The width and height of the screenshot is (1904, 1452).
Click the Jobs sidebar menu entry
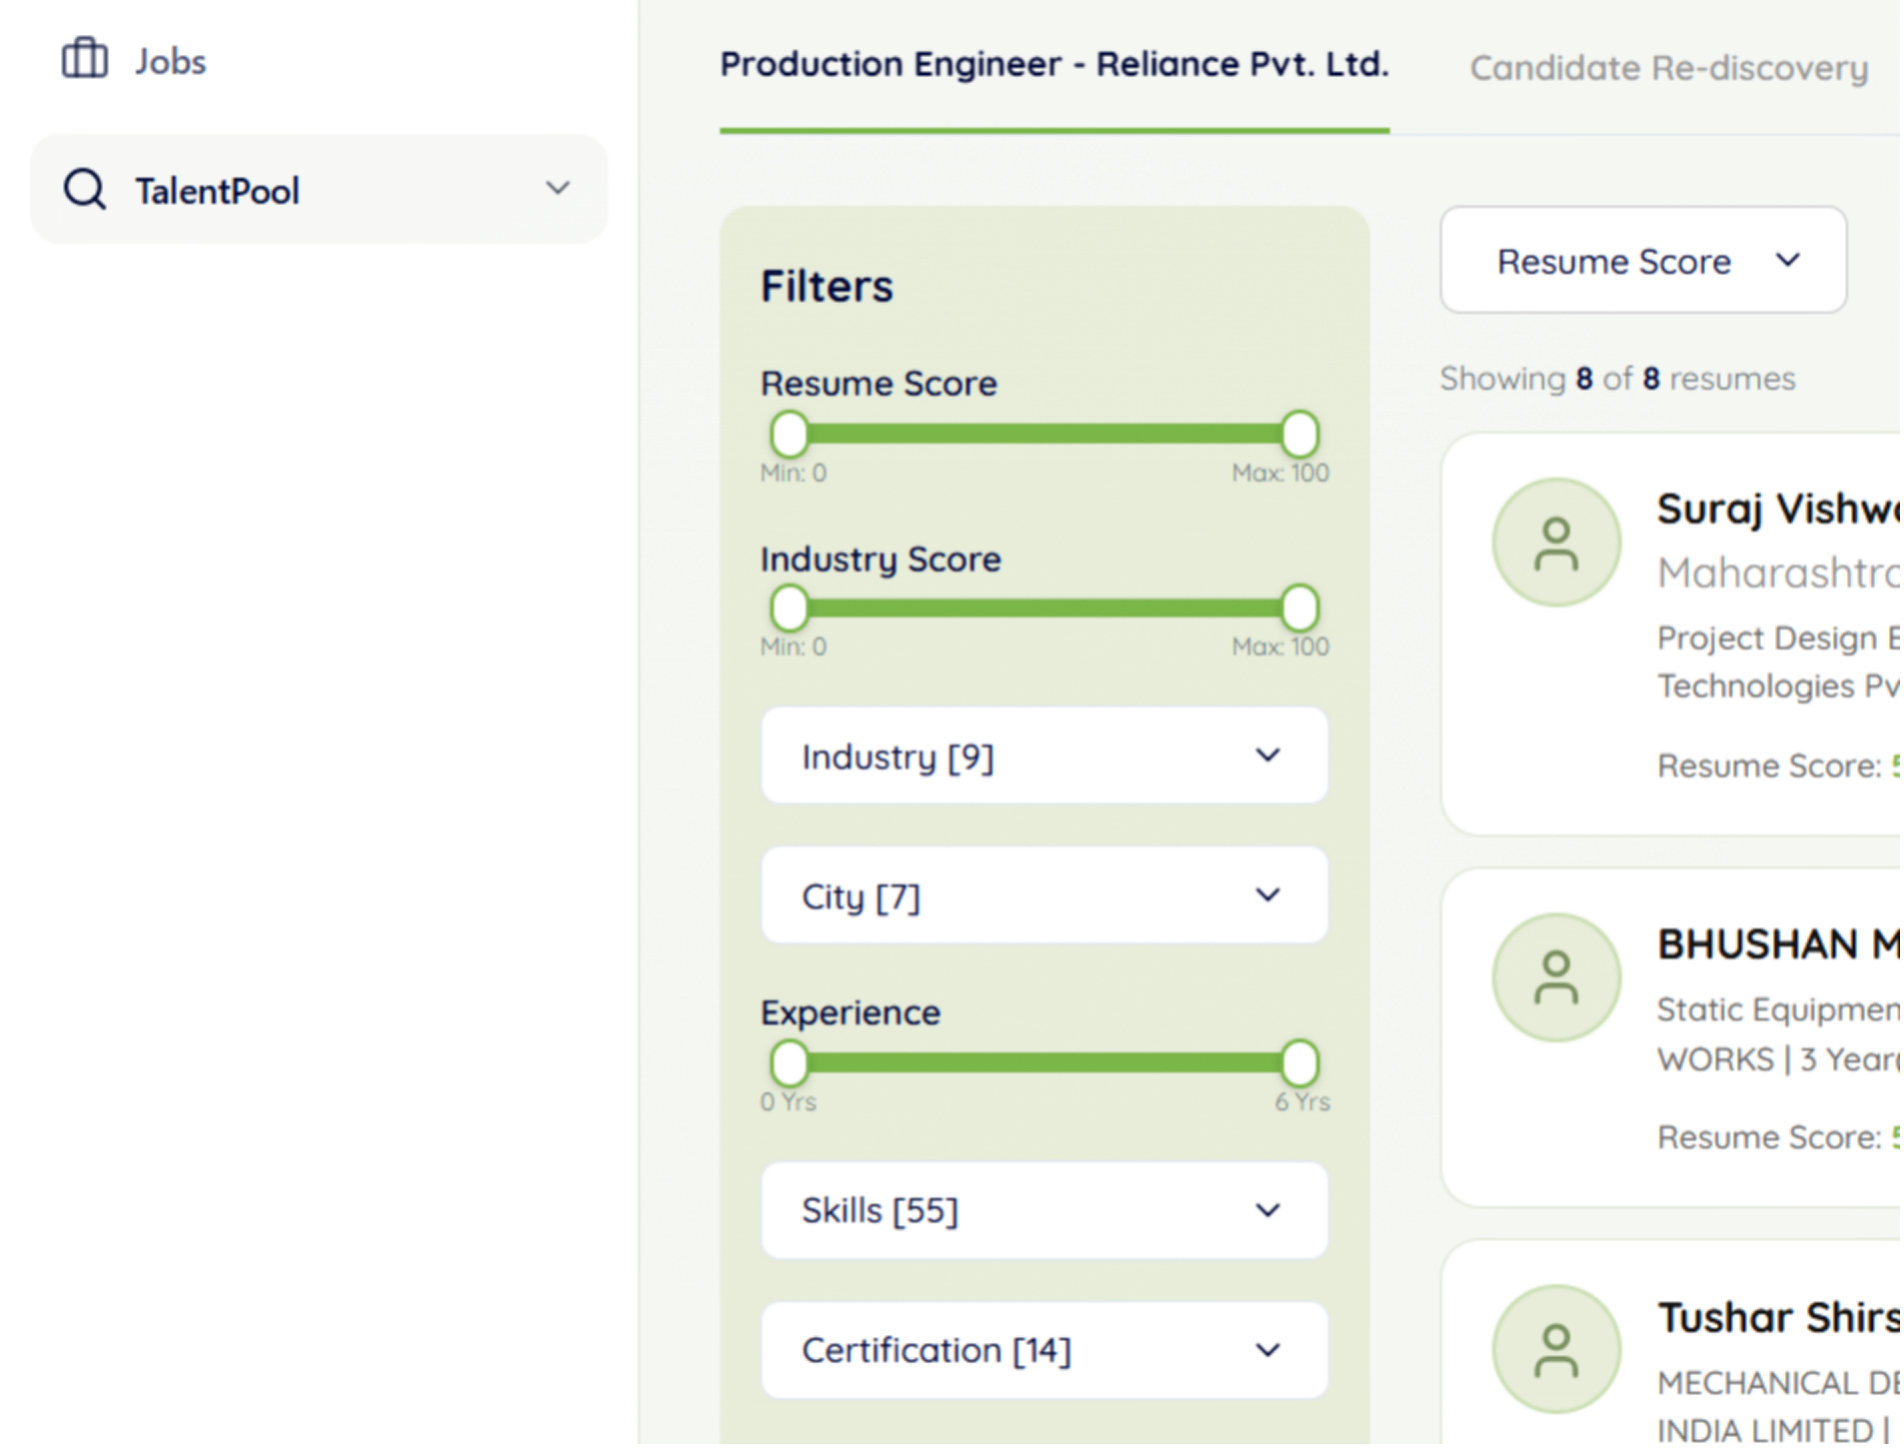tap(172, 60)
